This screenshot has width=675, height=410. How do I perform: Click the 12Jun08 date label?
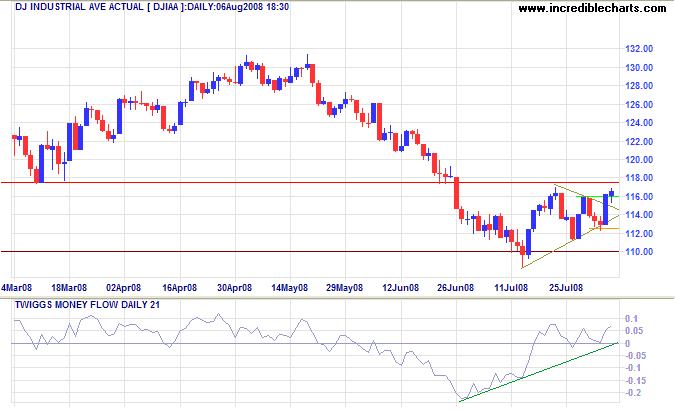[x=400, y=288]
